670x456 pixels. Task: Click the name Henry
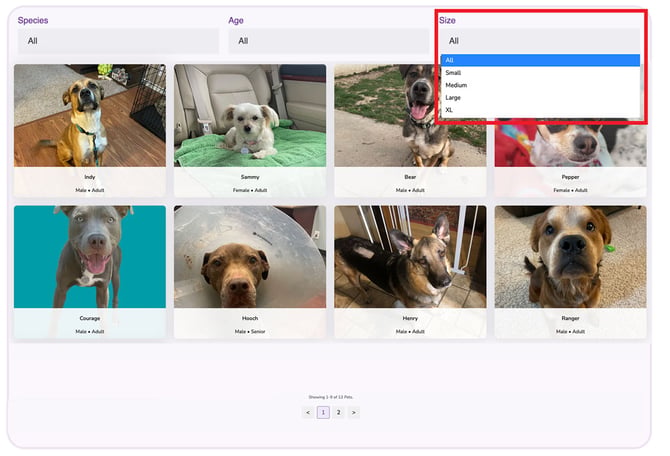[410, 318]
